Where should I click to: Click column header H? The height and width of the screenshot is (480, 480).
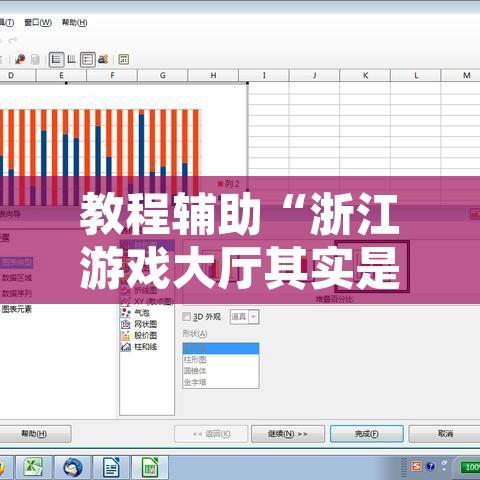point(213,76)
